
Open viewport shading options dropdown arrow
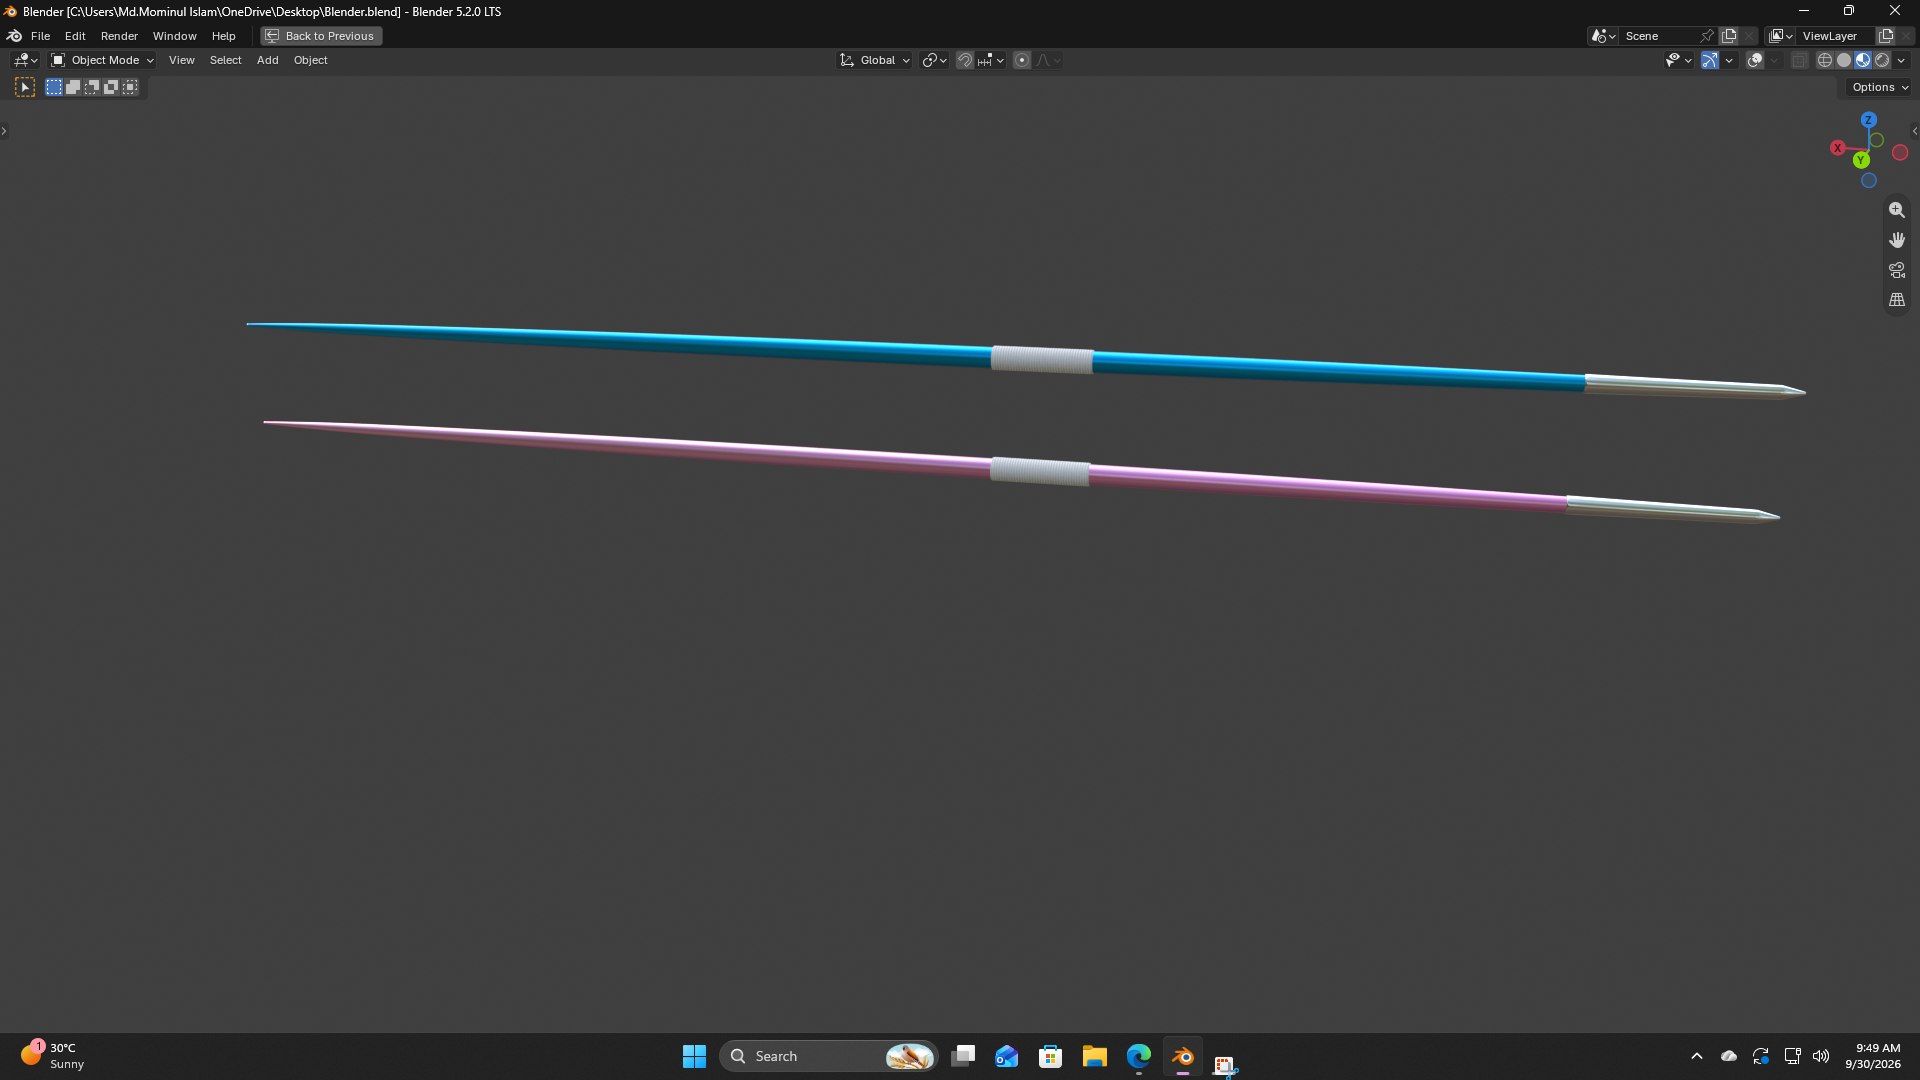(x=1901, y=60)
